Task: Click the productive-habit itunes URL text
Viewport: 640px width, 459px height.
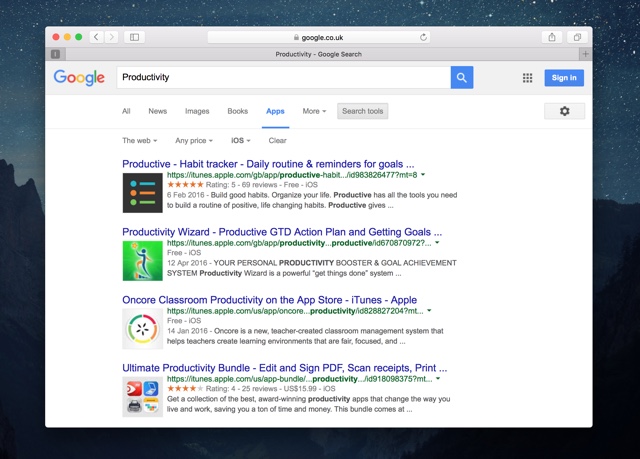Action: tap(292, 175)
